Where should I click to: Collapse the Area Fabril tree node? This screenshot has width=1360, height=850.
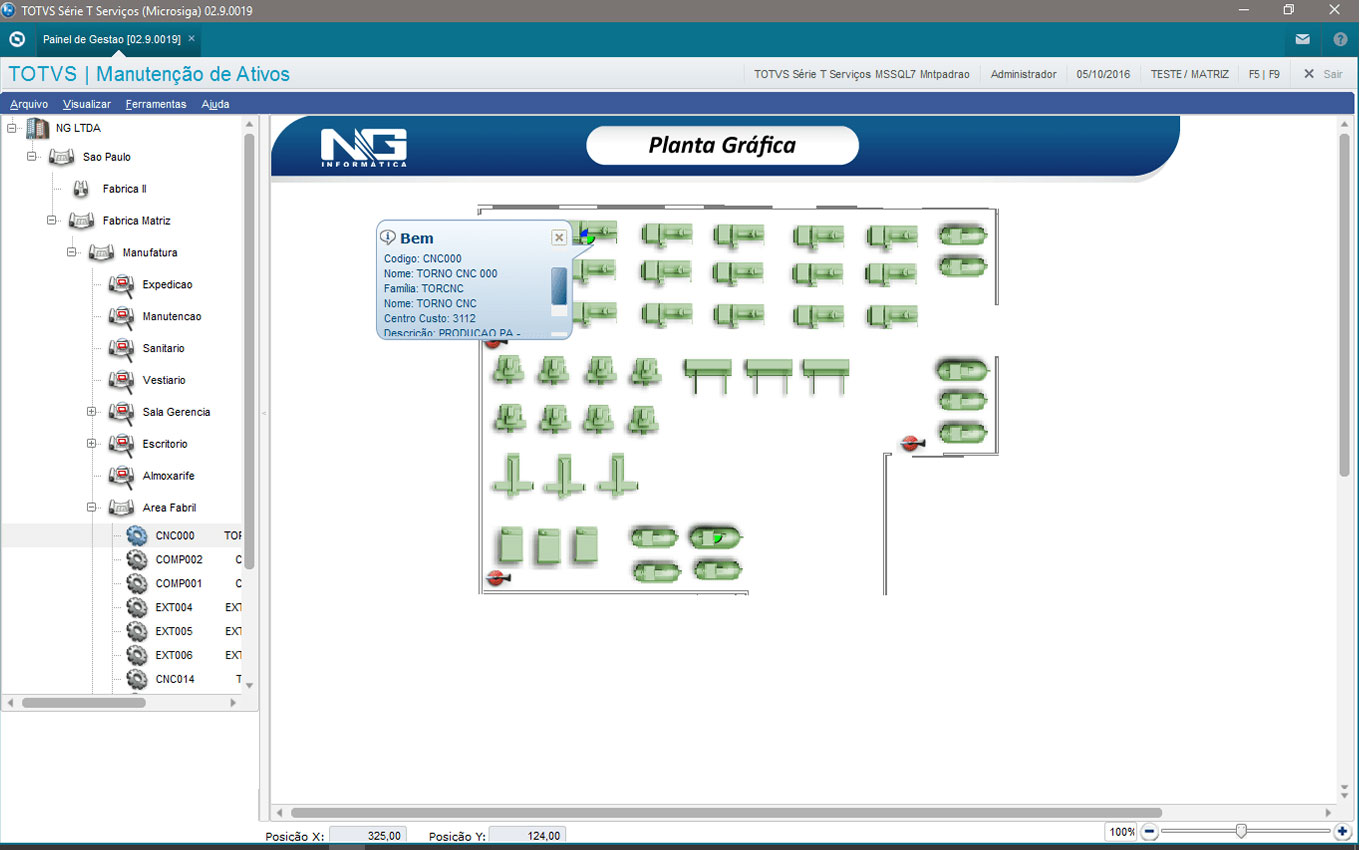[x=92, y=508]
